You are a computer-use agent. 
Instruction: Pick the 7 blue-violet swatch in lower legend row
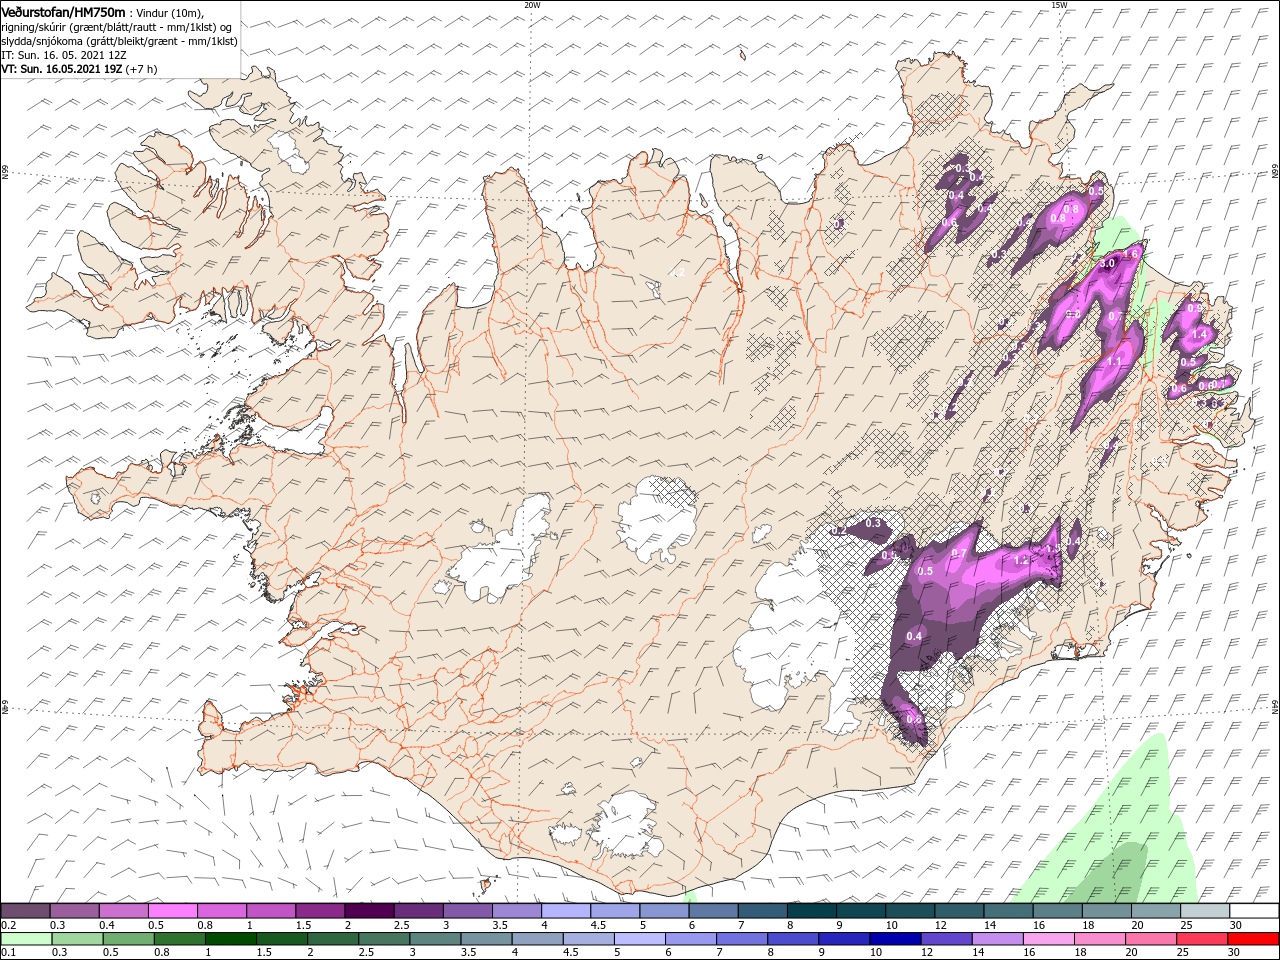[x=741, y=939]
